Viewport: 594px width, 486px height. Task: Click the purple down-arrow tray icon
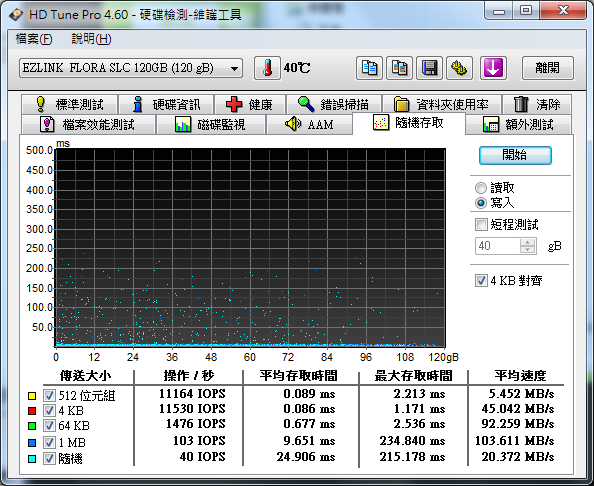tap(493, 68)
